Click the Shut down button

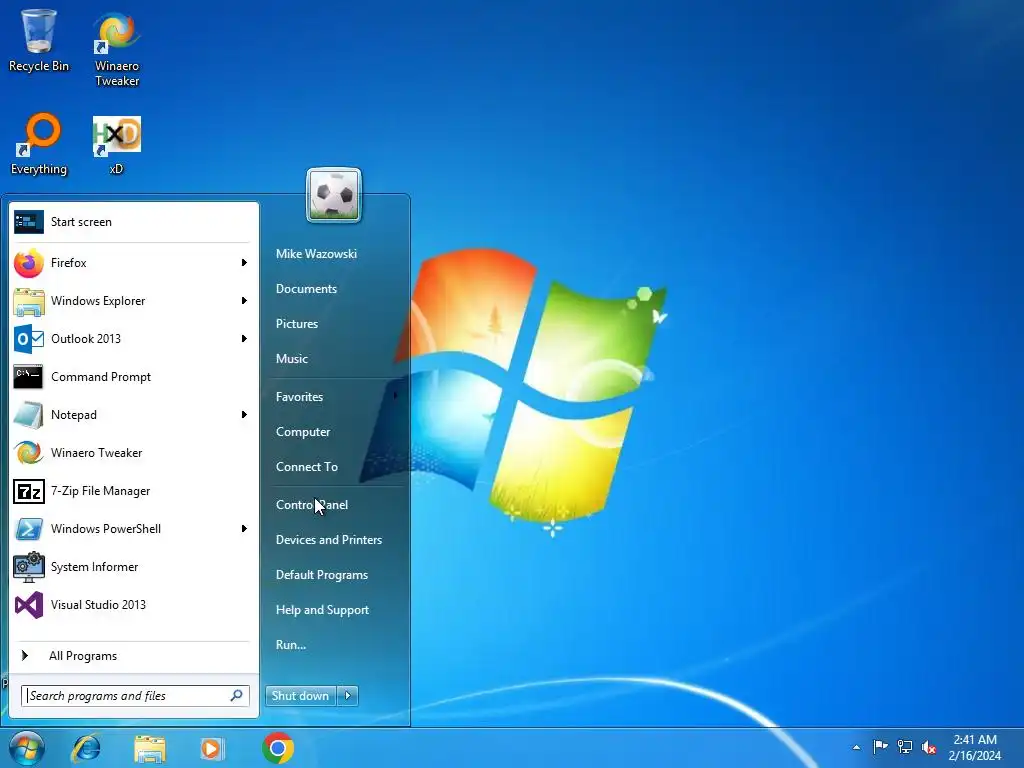pos(300,696)
